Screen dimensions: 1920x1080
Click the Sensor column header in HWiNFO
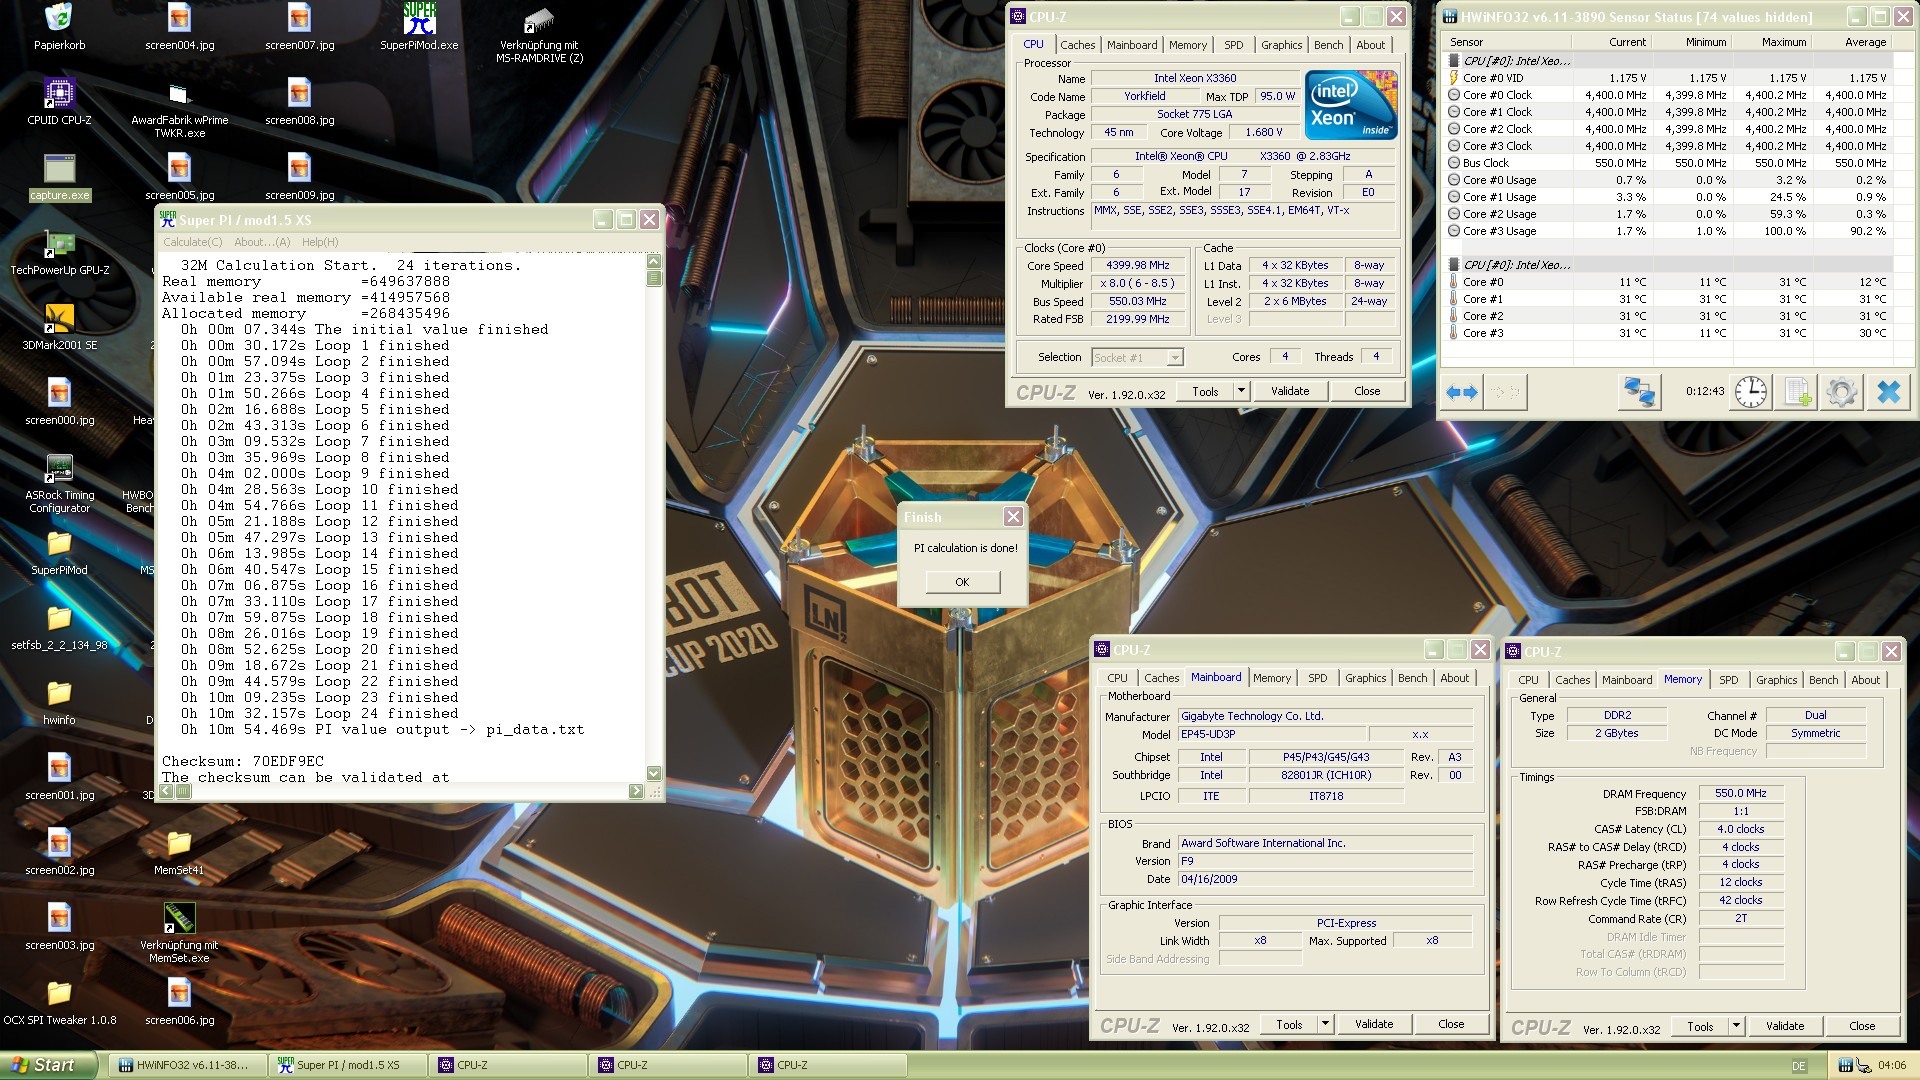(x=1508, y=42)
